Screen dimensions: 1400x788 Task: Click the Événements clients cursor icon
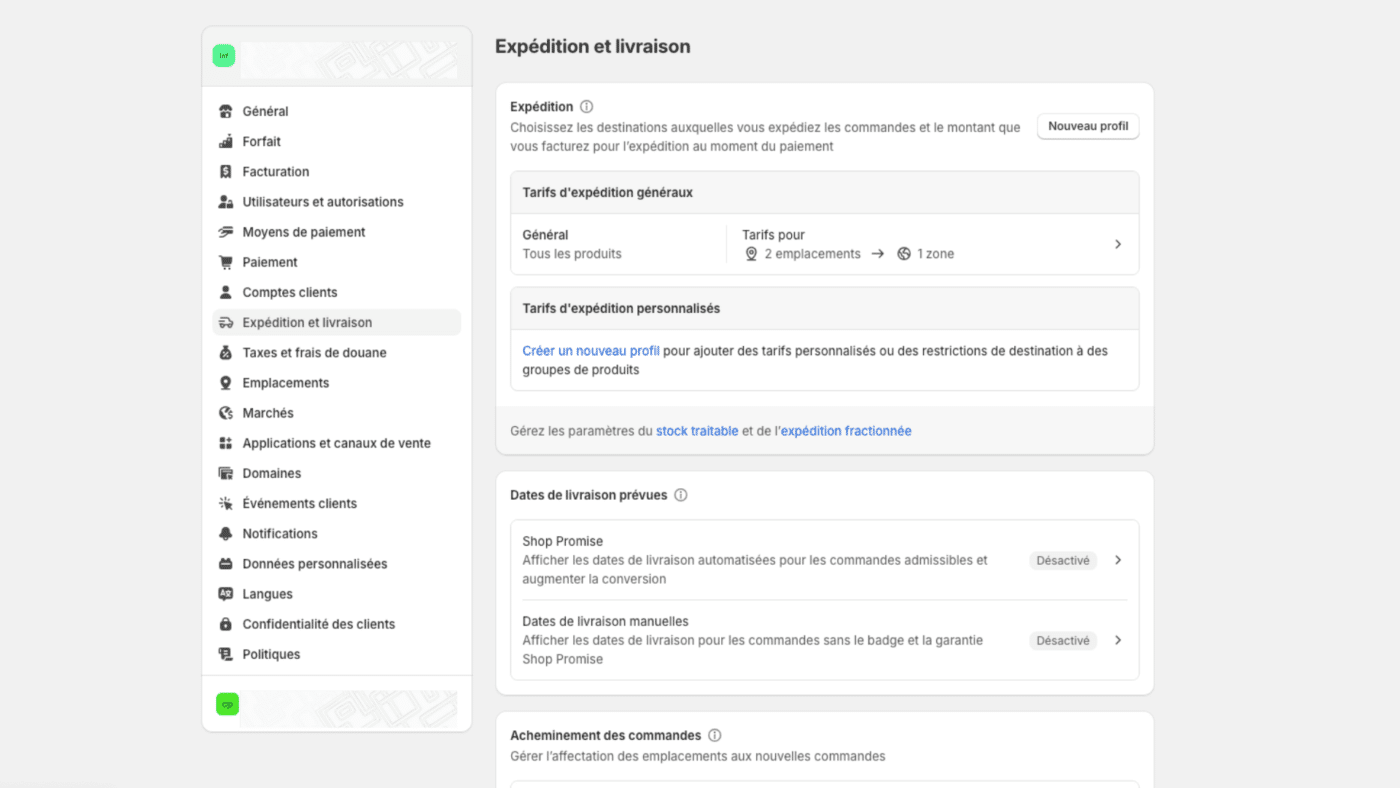click(x=225, y=503)
